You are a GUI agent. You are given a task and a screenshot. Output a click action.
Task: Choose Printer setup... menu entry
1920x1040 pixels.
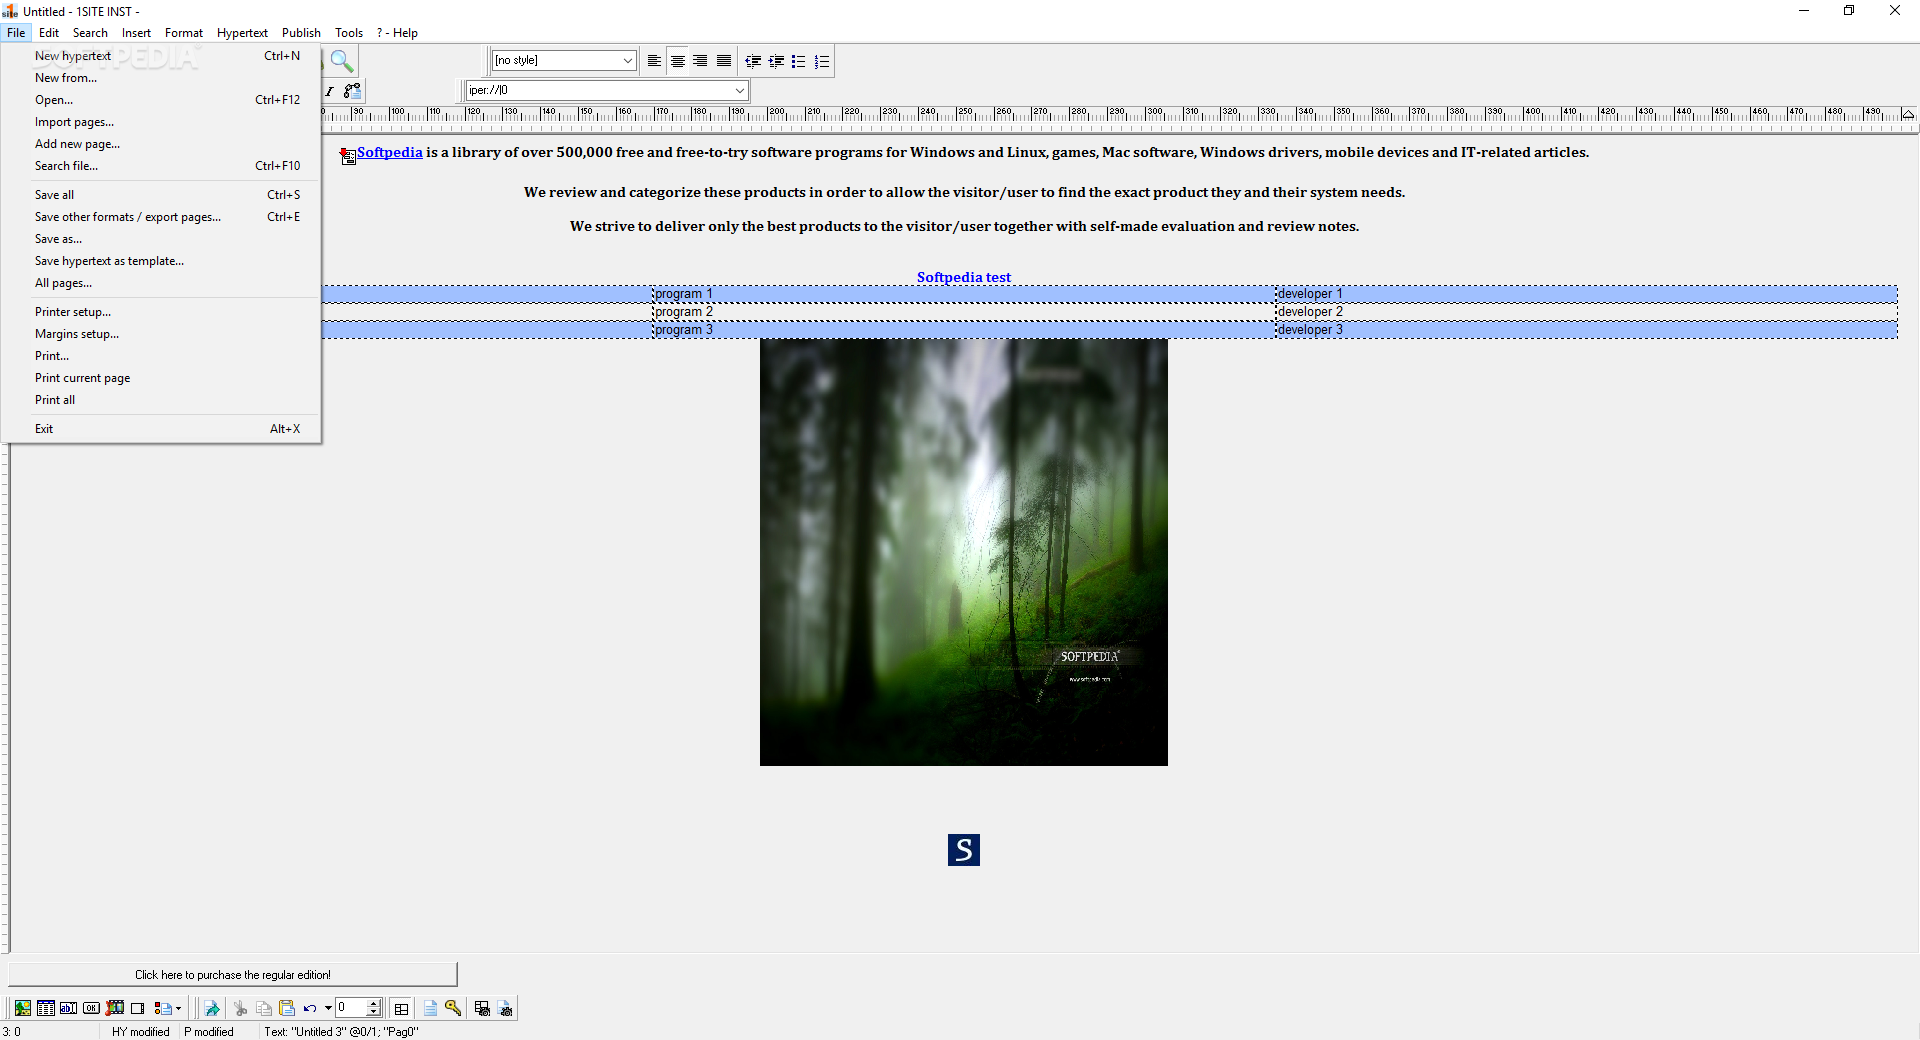click(x=161, y=312)
